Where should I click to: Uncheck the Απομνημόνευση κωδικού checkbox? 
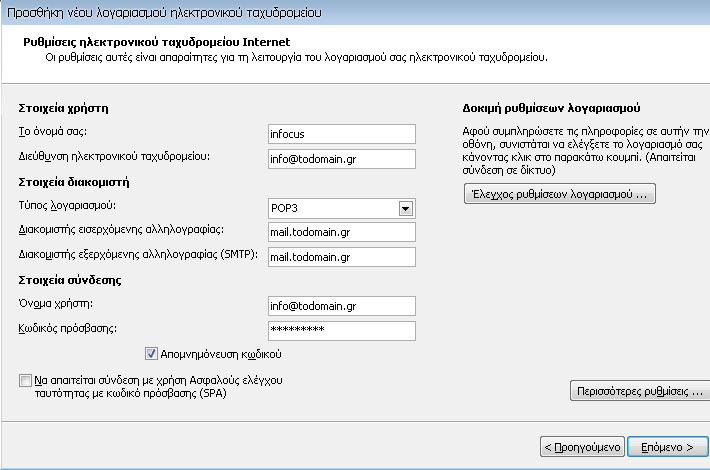(151, 354)
